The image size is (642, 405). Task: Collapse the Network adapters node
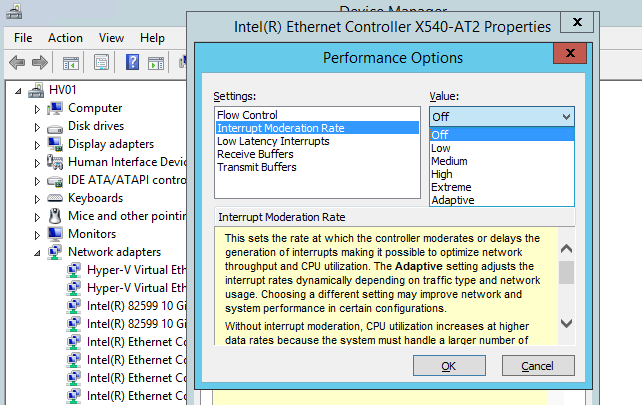pos(37,253)
